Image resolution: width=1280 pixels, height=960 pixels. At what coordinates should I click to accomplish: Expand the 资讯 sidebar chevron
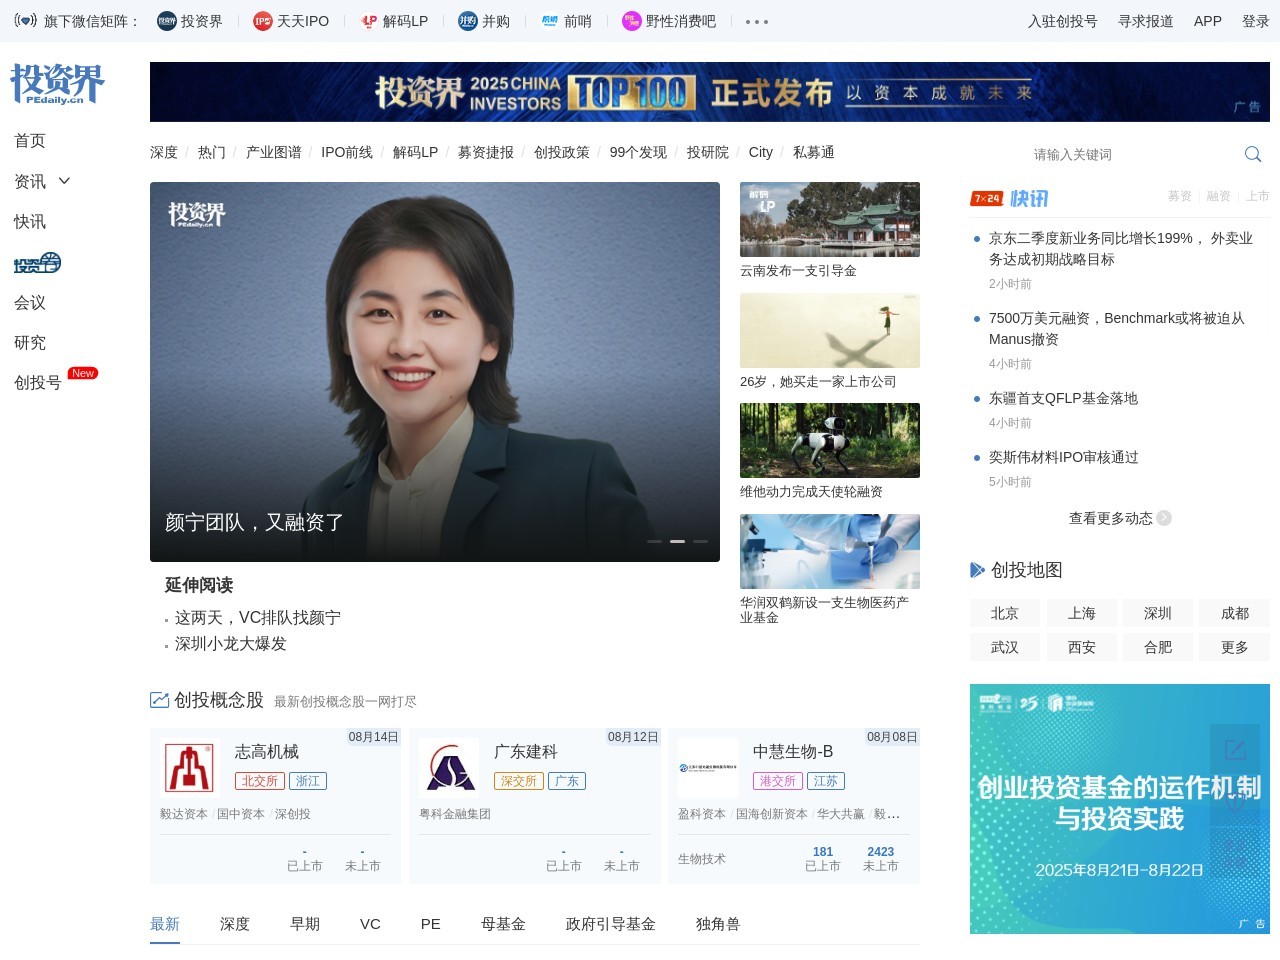pyautogui.click(x=65, y=181)
